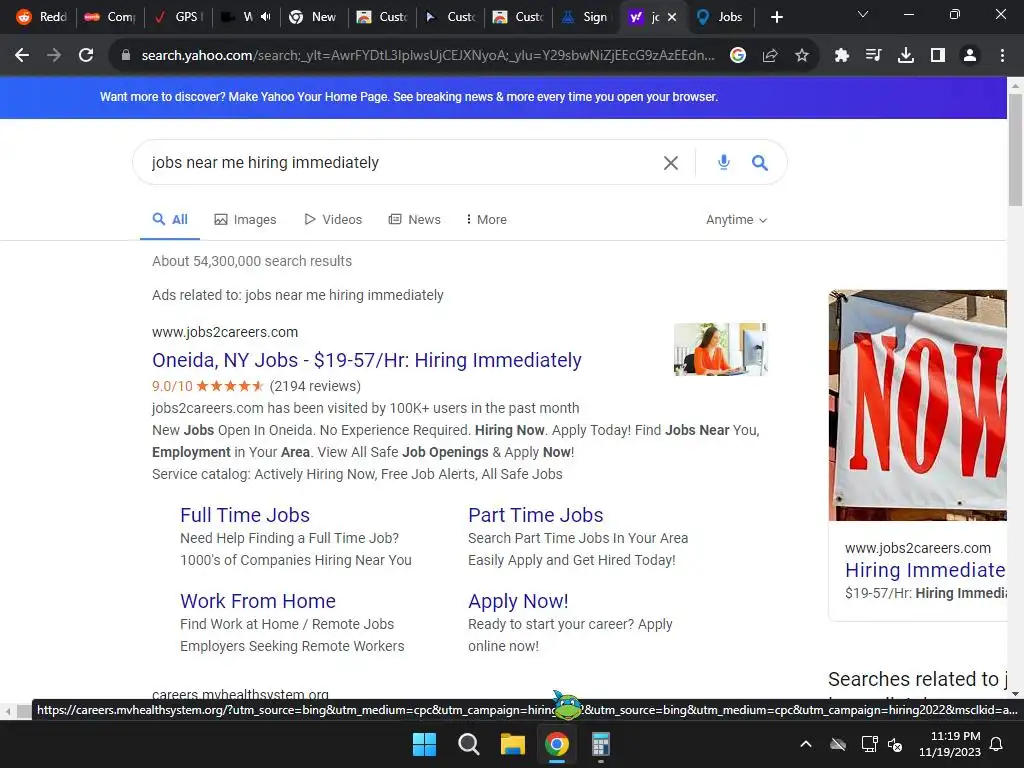
Task: Open a new browser tab
Action: point(776,17)
